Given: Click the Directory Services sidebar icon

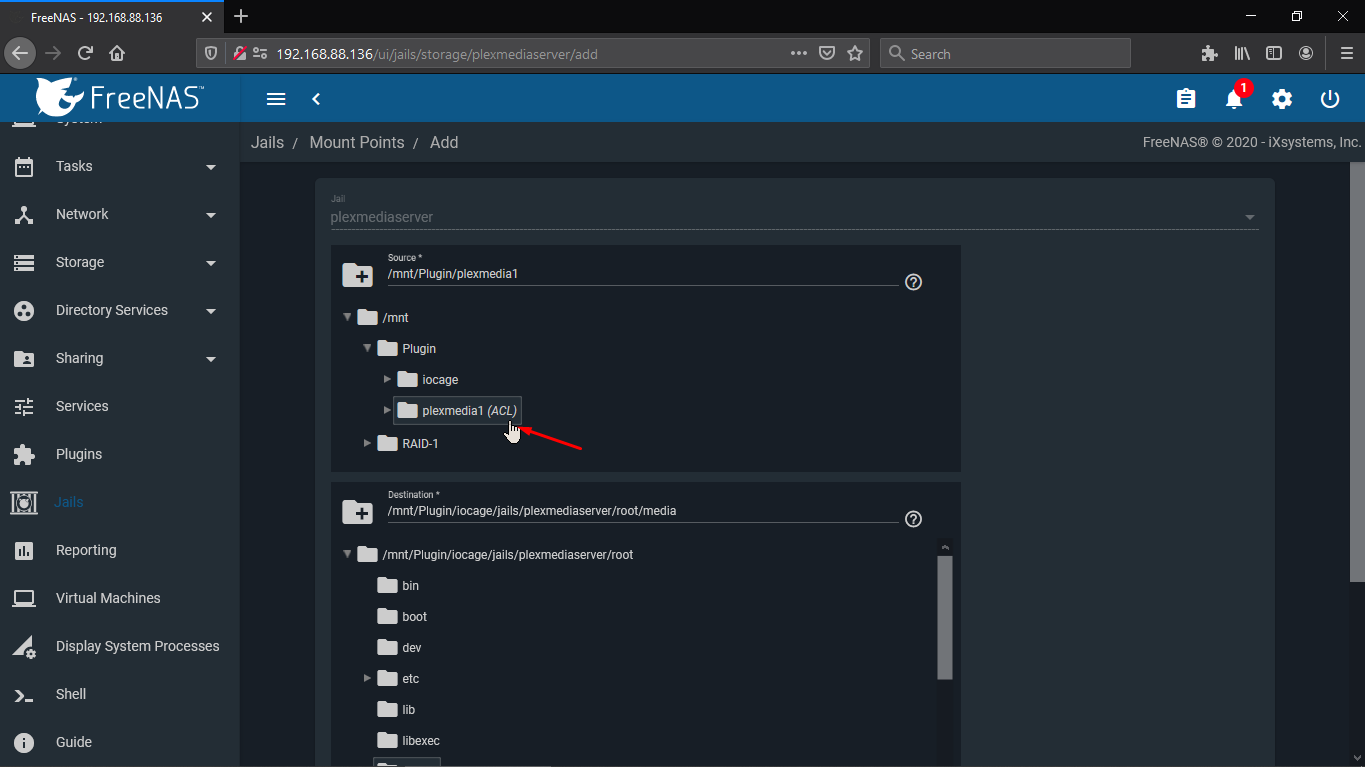Looking at the screenshot, I should [24, 310].
